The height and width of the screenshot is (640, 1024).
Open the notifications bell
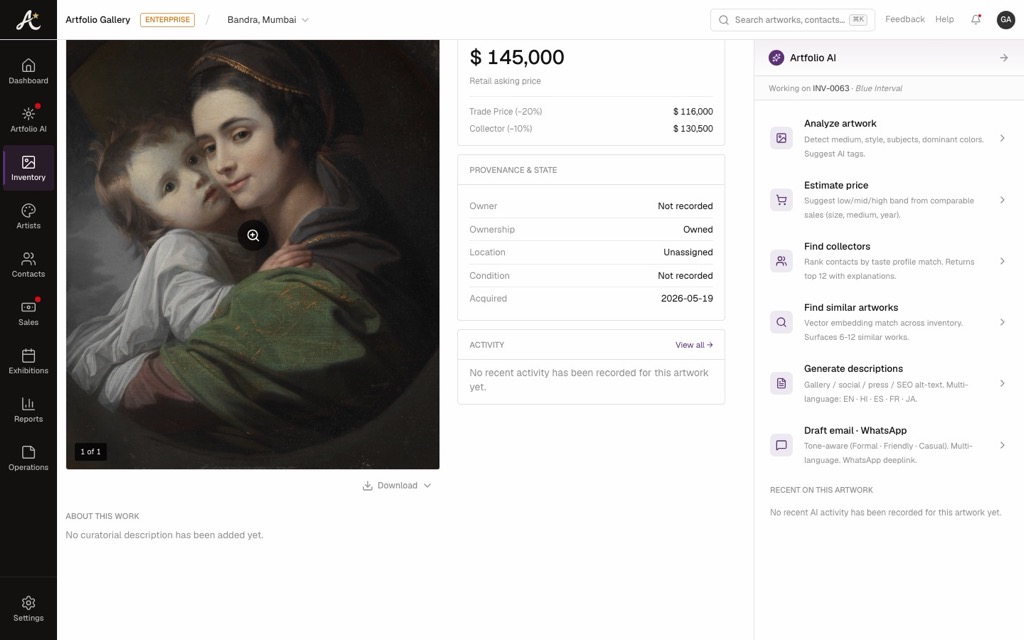coord(976,20)
